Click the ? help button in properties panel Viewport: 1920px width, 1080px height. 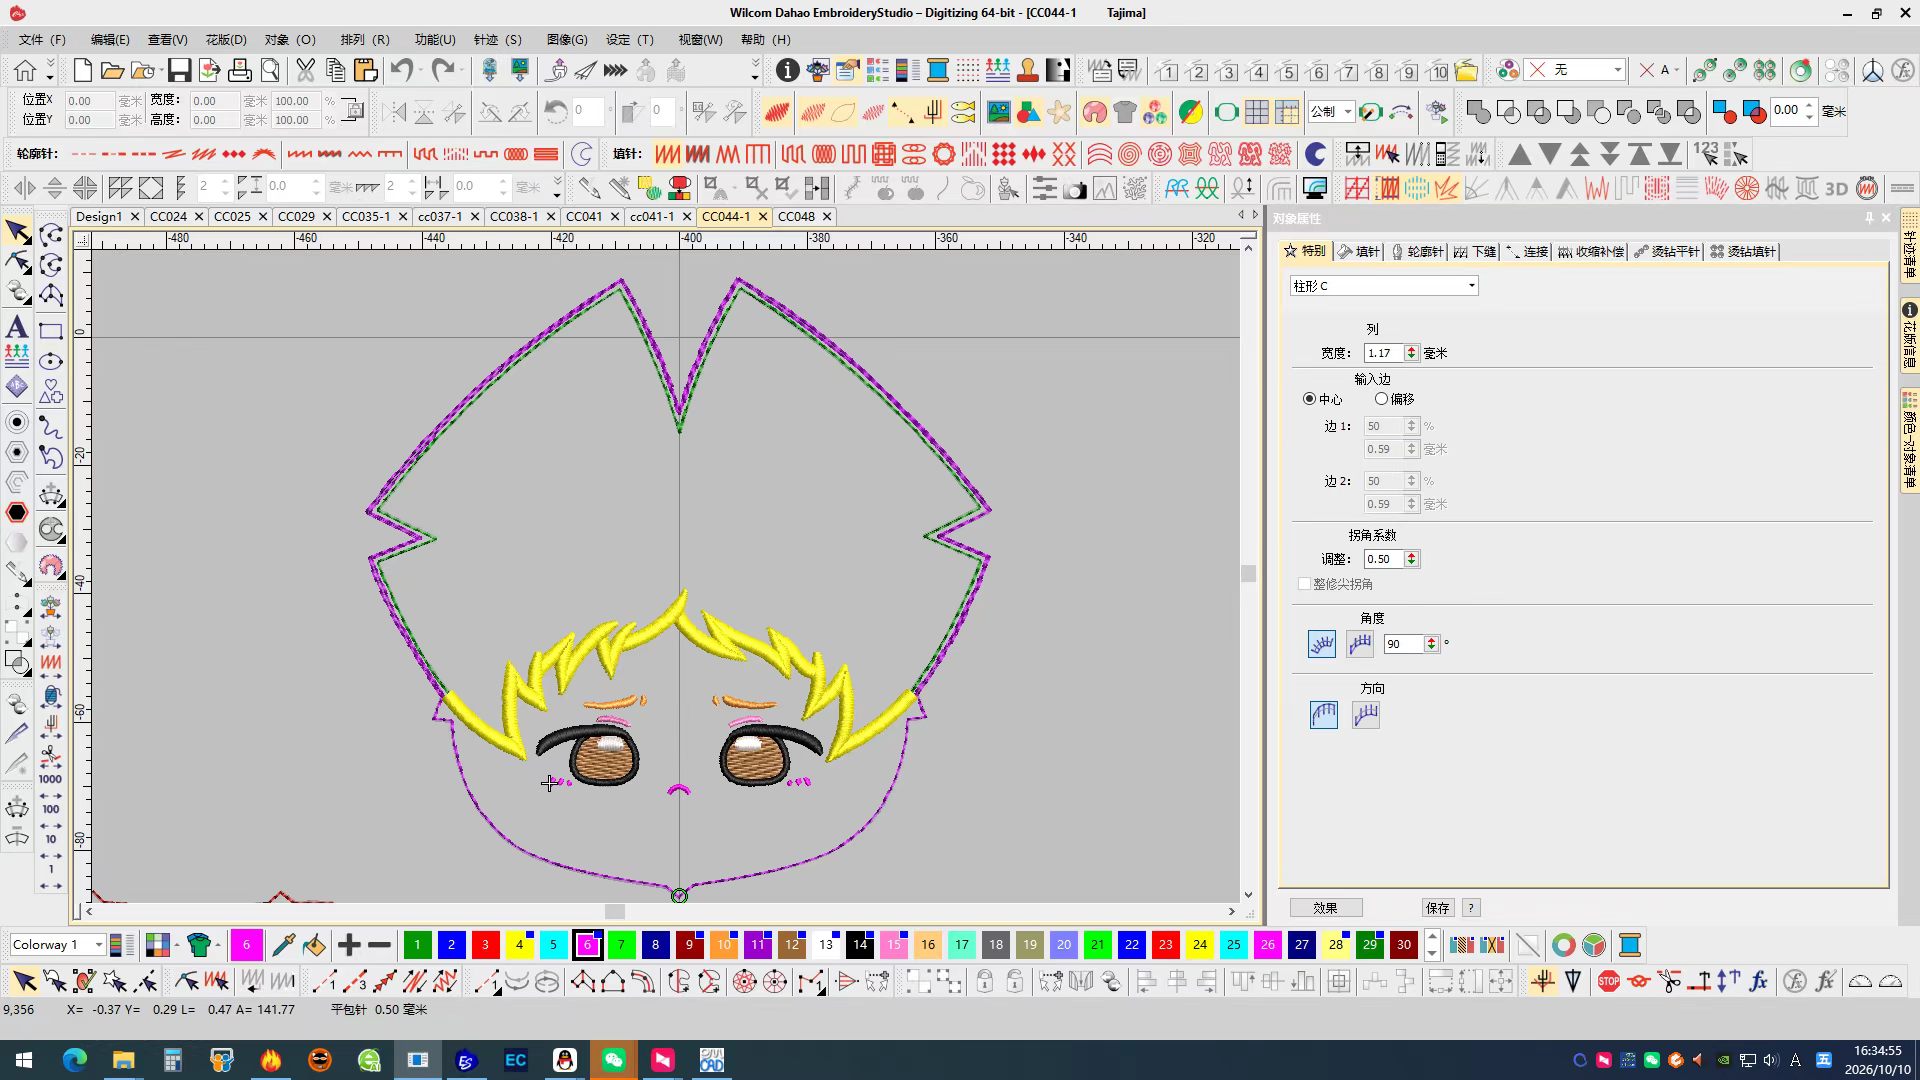pyautogui.click(x=1470, y=908)
